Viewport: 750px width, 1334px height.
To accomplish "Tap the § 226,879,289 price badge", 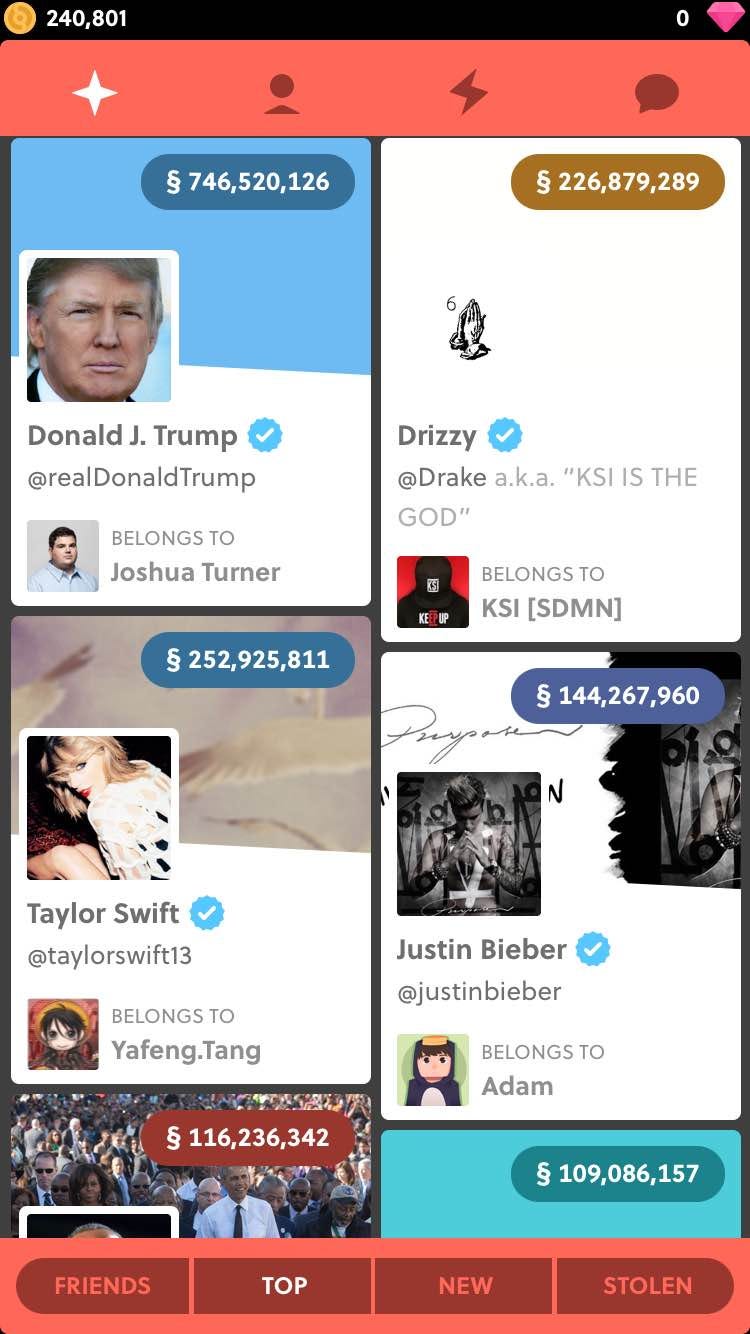I will coord(618,182).
